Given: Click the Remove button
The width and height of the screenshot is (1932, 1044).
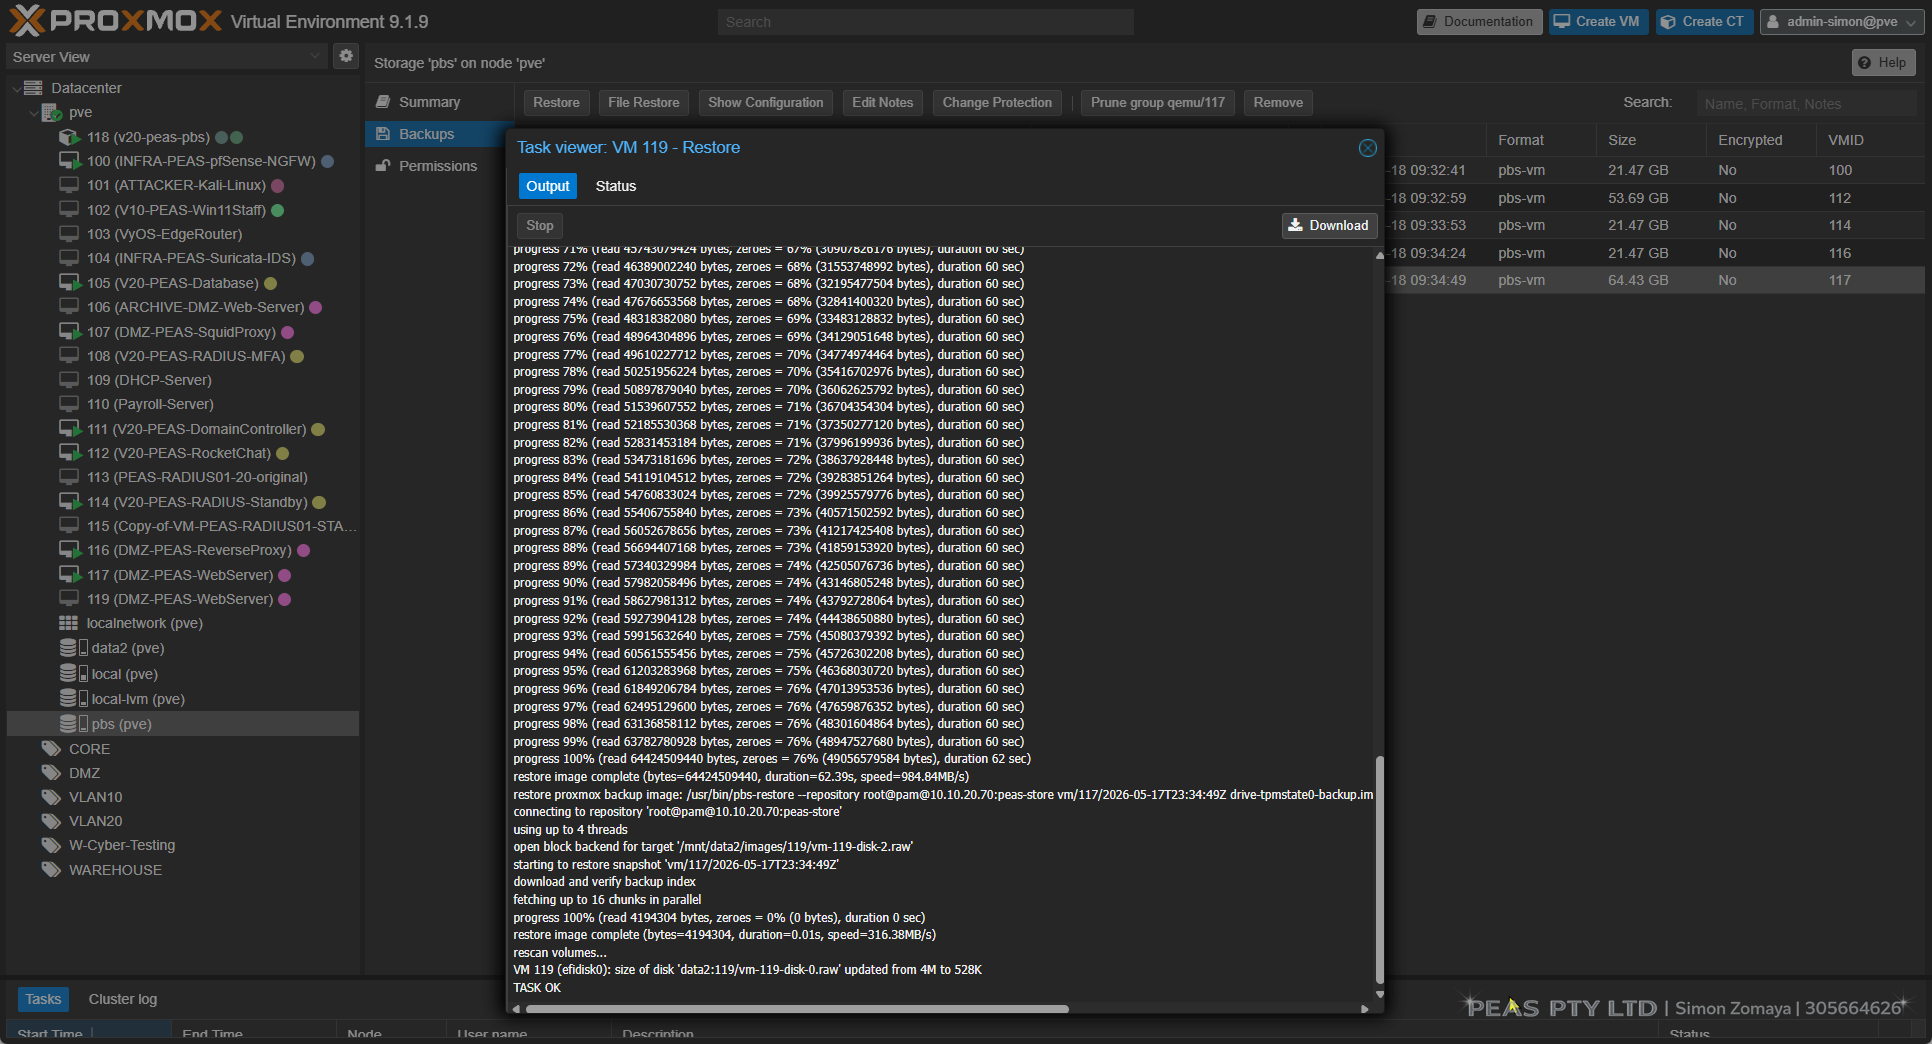Looking at the screenshot, I should pyautogui.click(x=1278, y=102).
